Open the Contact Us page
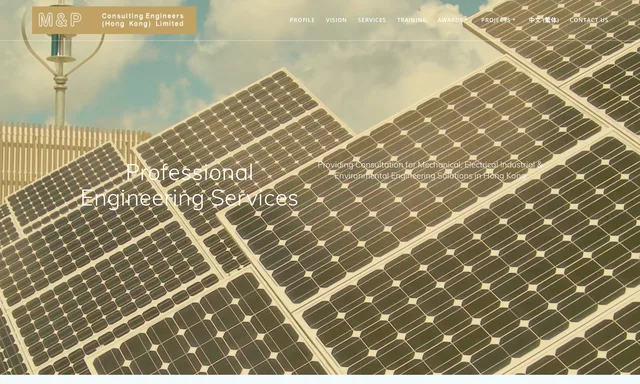This screenshot has width=640, height=384. coord(589,20)
